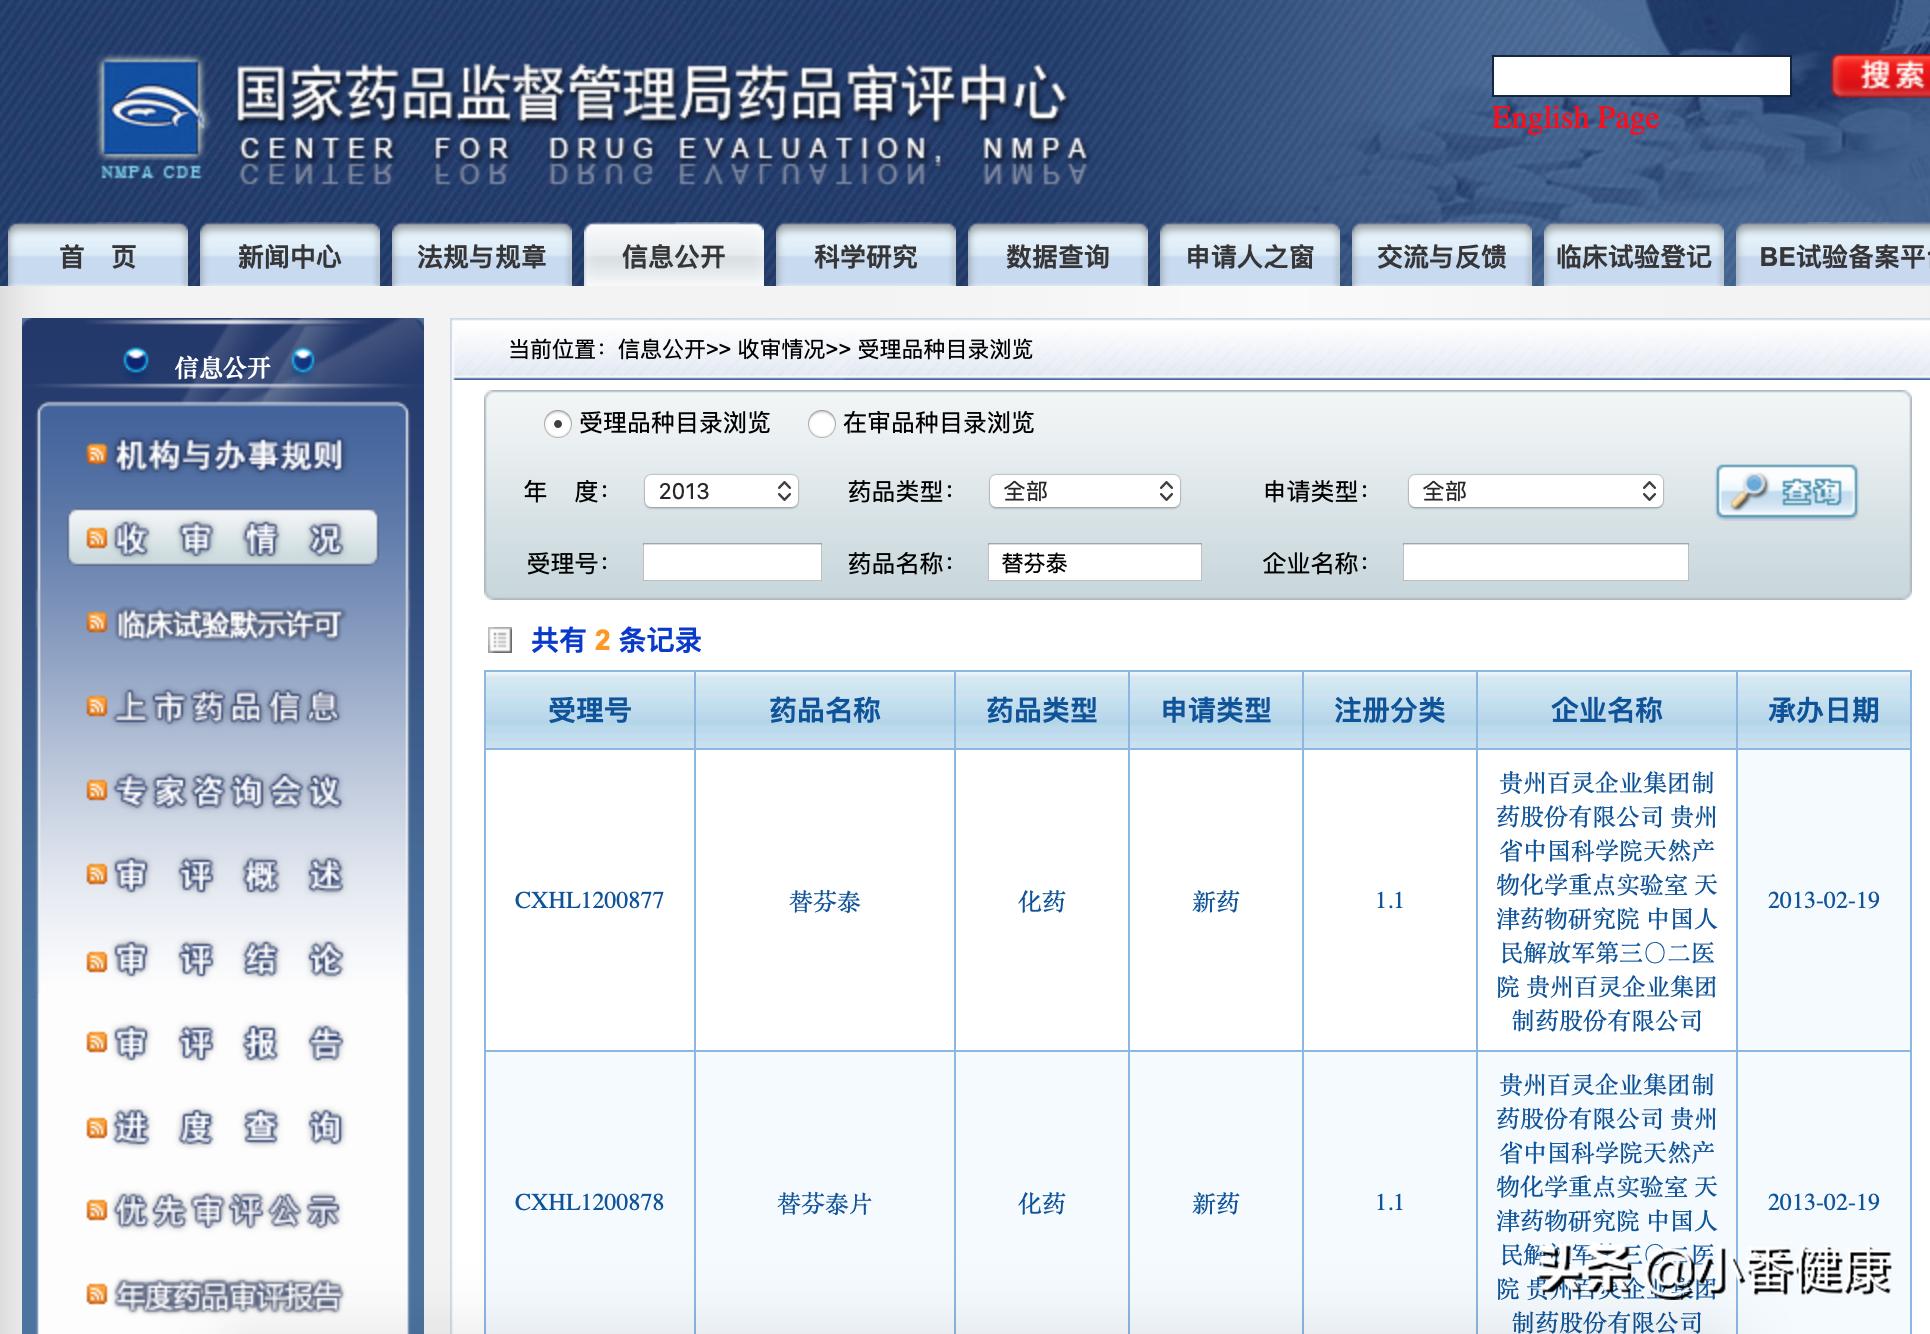The width and height of the screenshot is (1930, 1334).
Task: Click the RSS icon beside 优先审评公示
Action: (x=95, y=1212)
